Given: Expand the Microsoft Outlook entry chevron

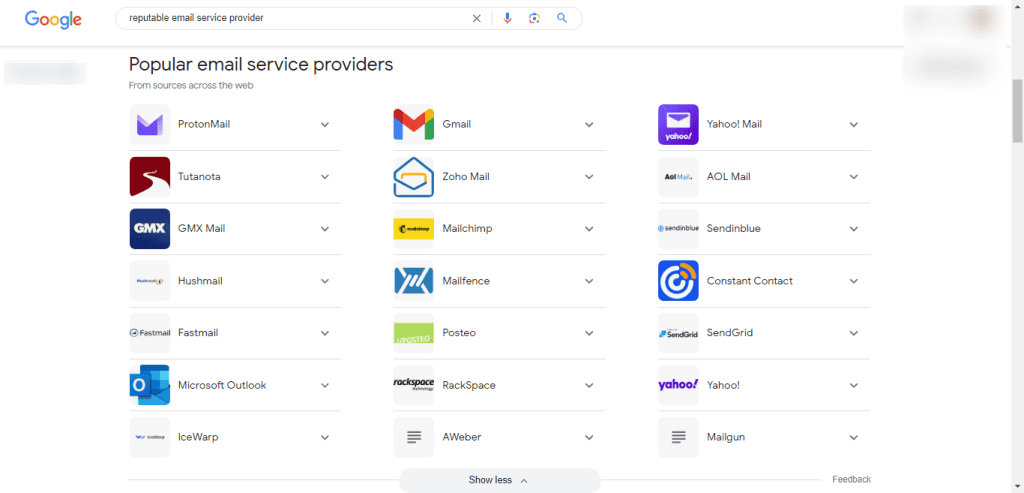Looking at the screenshot, I should coord(325,386).
